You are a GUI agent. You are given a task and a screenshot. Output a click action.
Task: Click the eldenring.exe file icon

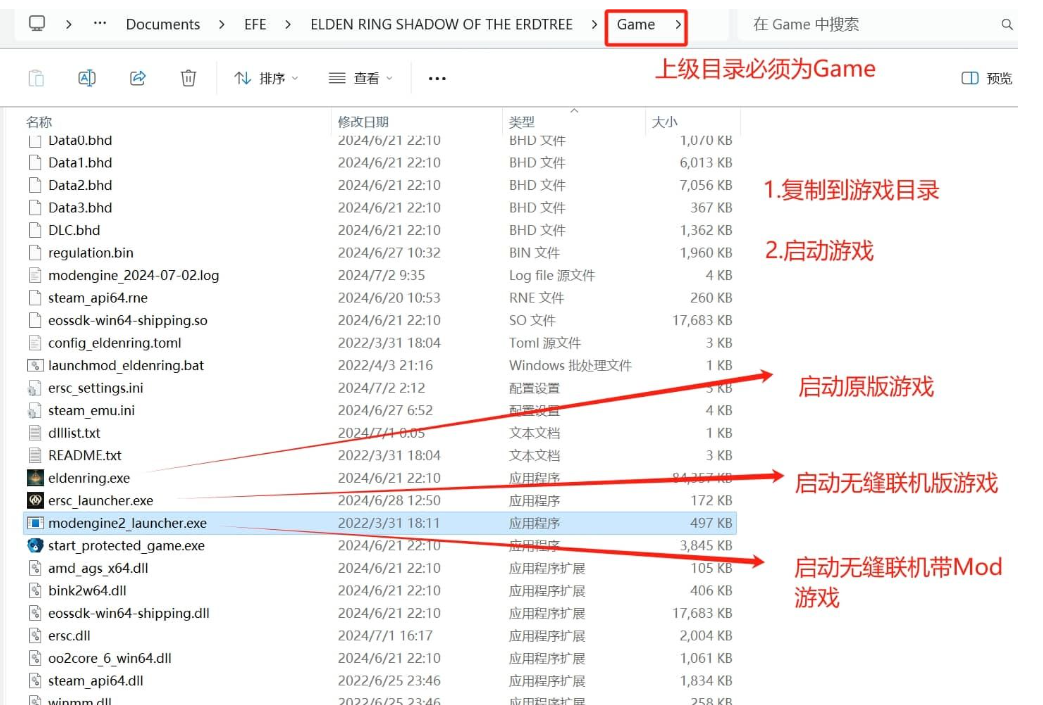click(35, 478)
